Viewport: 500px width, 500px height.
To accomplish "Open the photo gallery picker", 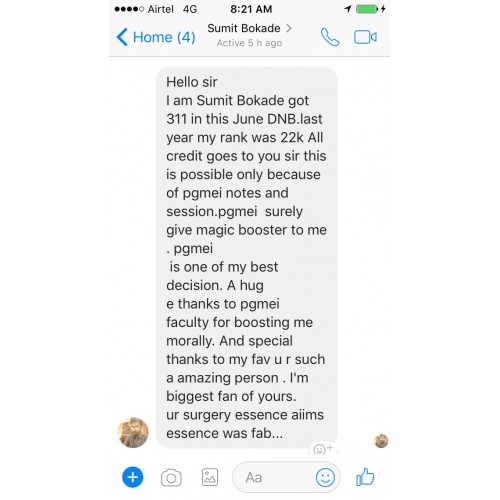I will pos(210,477).
